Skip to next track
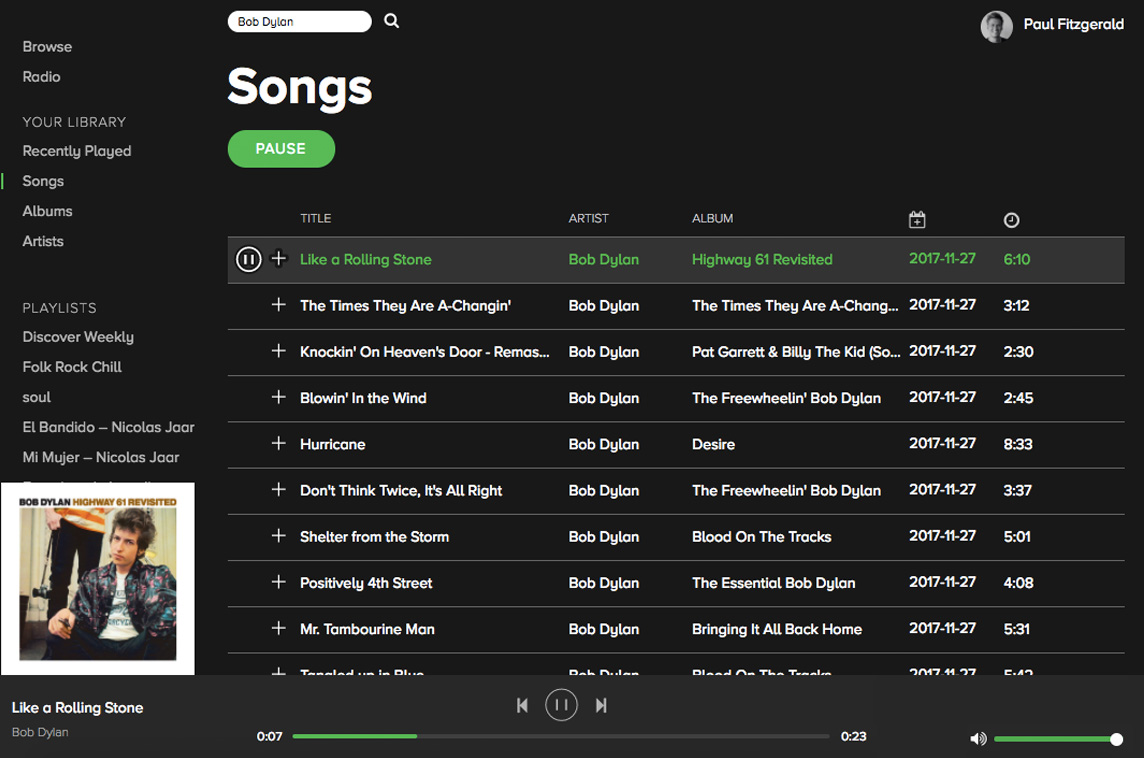The width and height of the screenshot is (1144, 758). (600, 705)
